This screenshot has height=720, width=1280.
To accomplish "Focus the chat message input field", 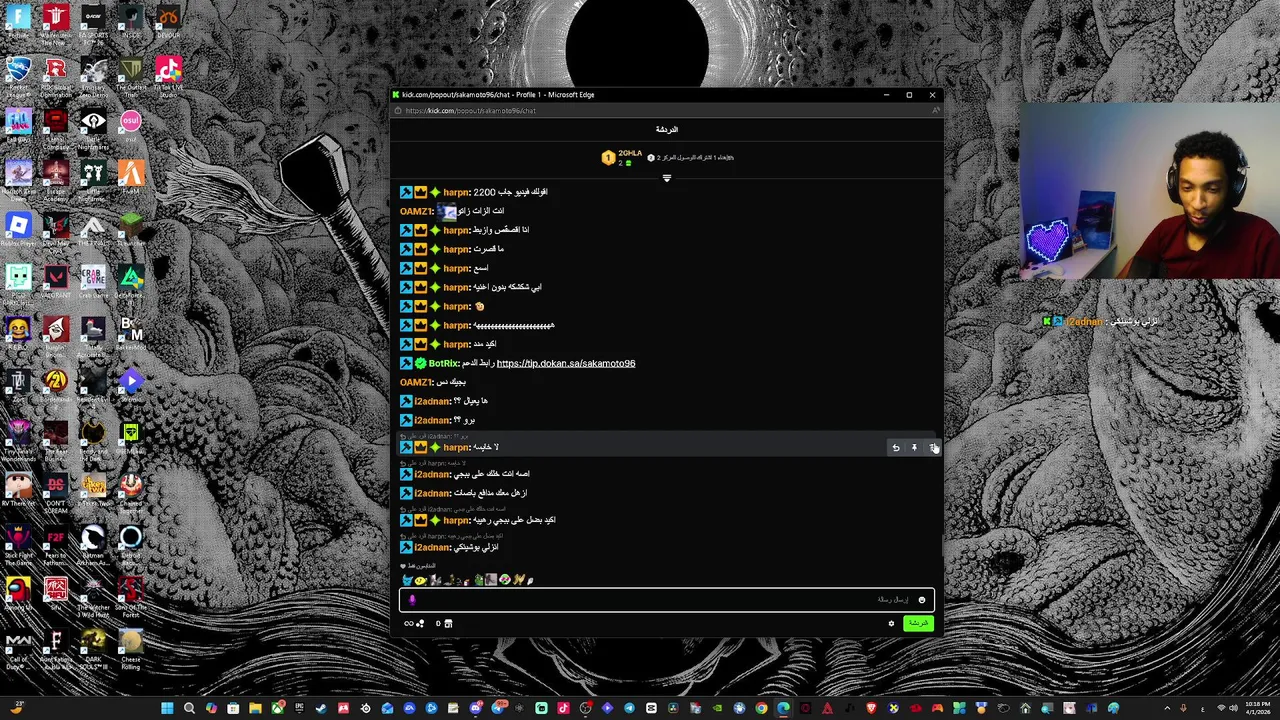I will coord(666,600).
